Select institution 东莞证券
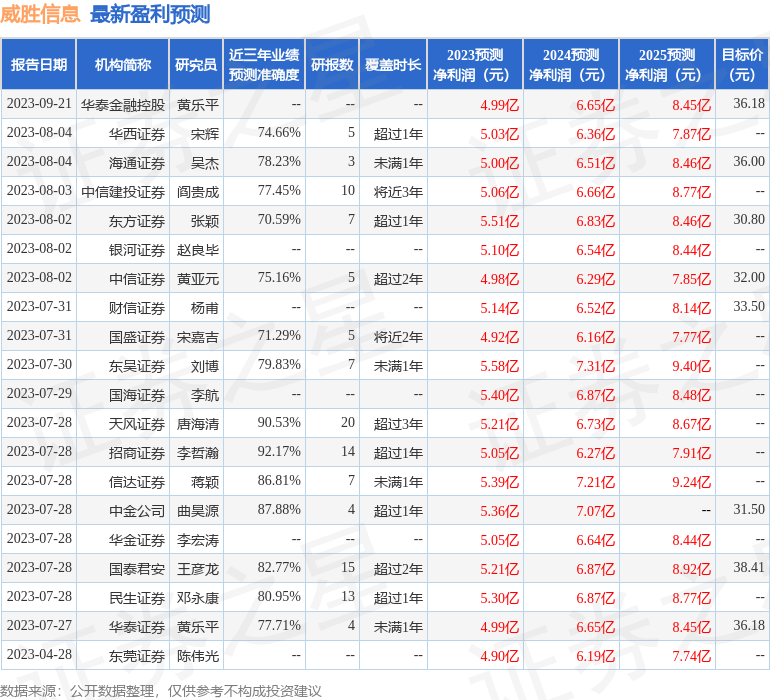The width and height of the screenshot is (770, 700). (x=137, y=655)
